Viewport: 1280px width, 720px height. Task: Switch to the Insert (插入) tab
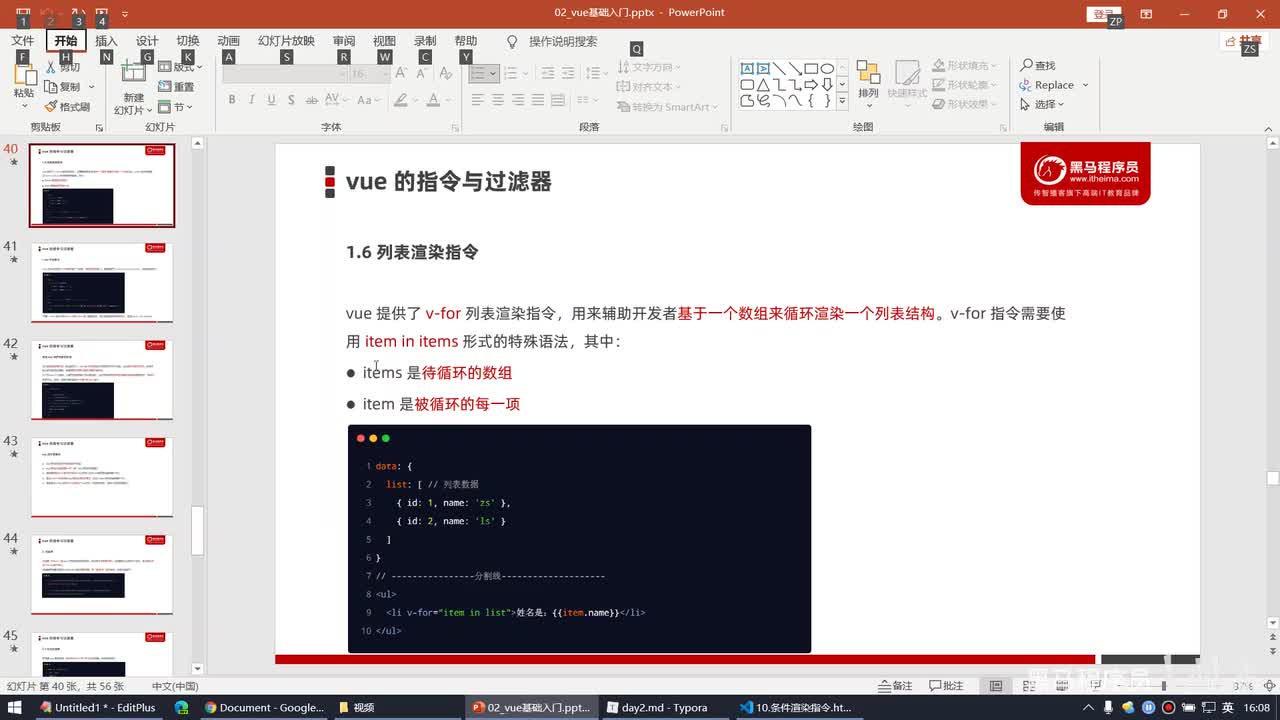(x=106, y=41)
